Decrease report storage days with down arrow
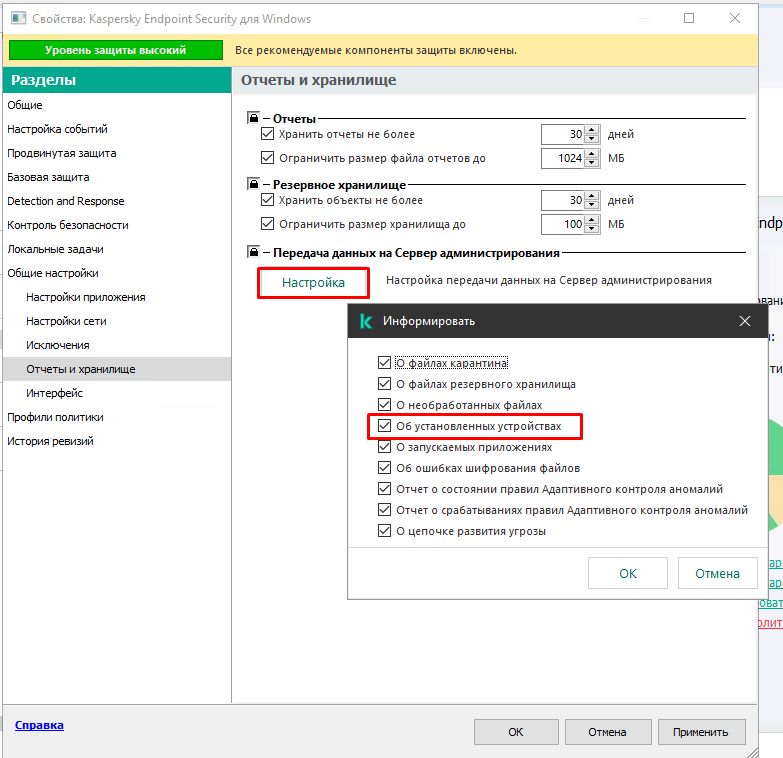Screen dimensions: 783x758 point(592,138)
